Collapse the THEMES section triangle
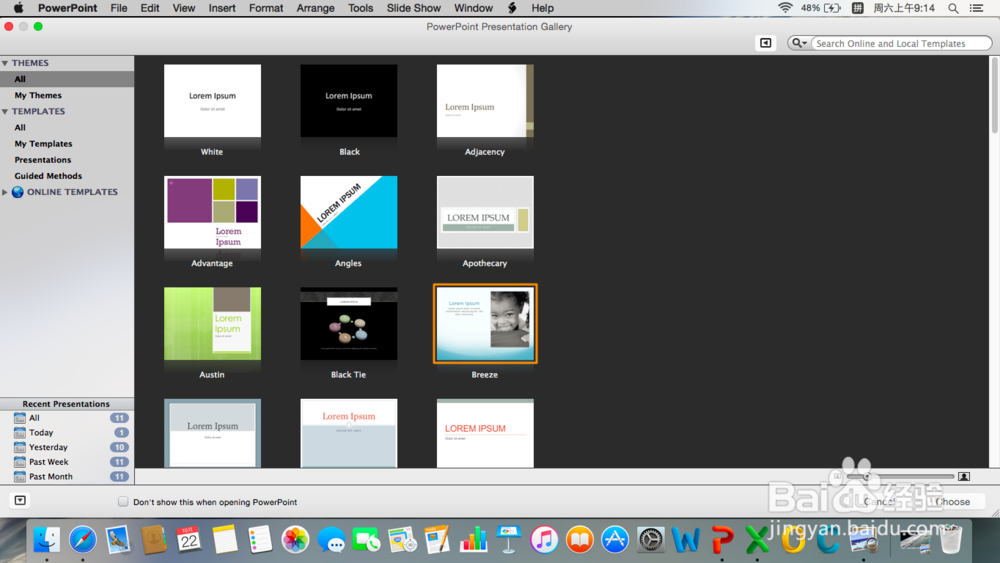 tap(5, 63)
